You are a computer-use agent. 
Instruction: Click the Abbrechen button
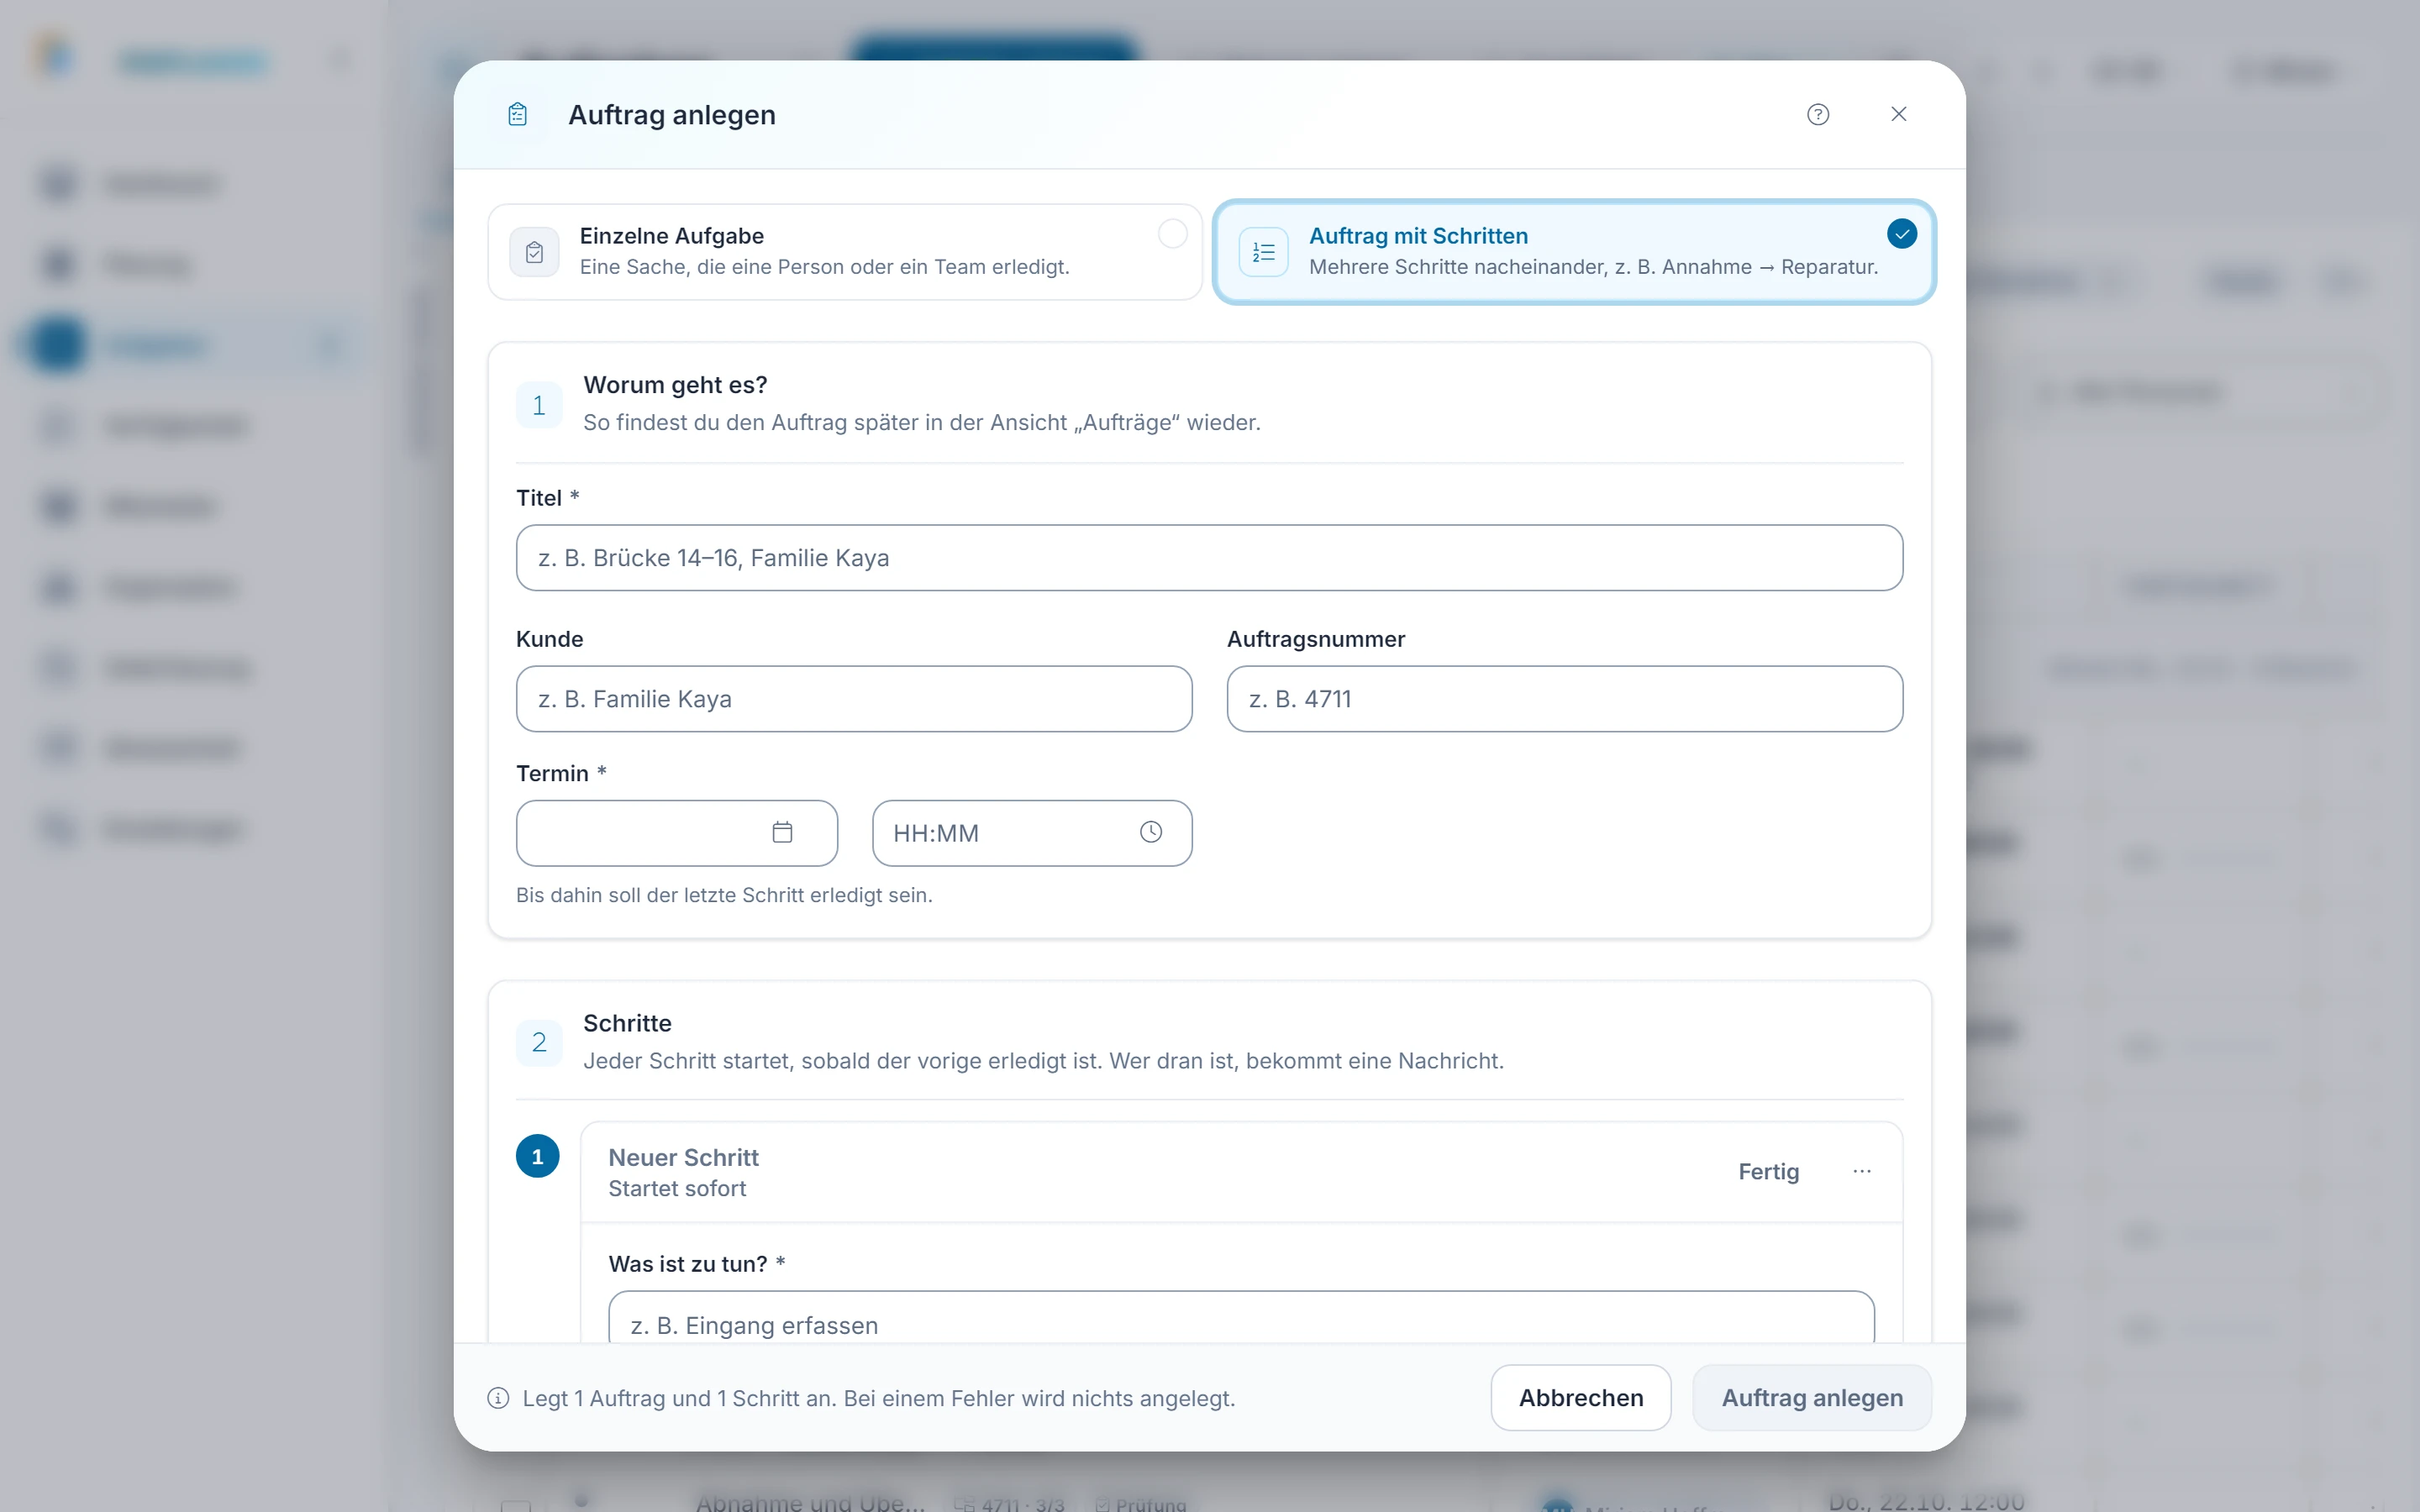point(1581,1397)
